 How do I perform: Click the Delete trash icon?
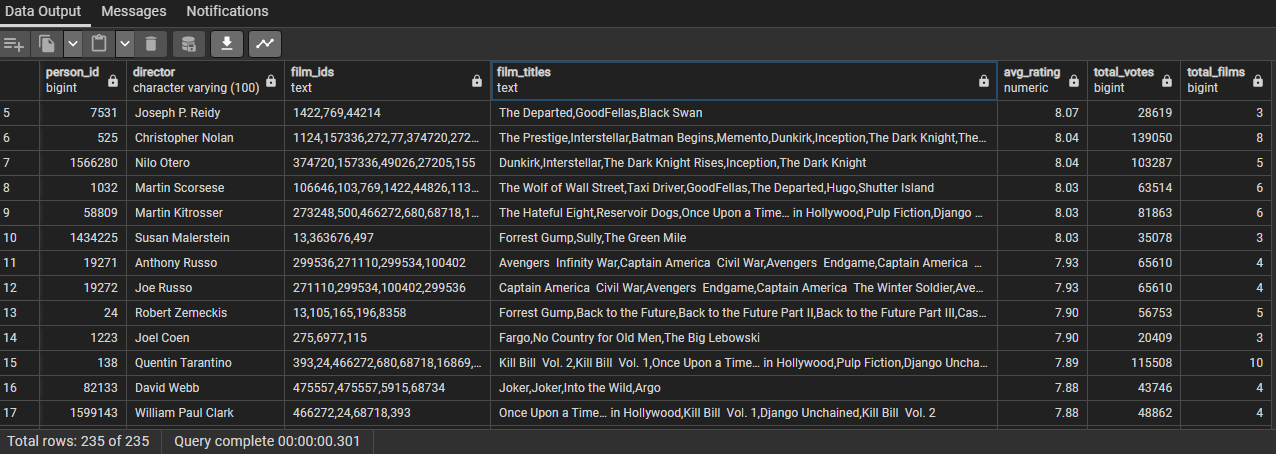click(150, 44)
